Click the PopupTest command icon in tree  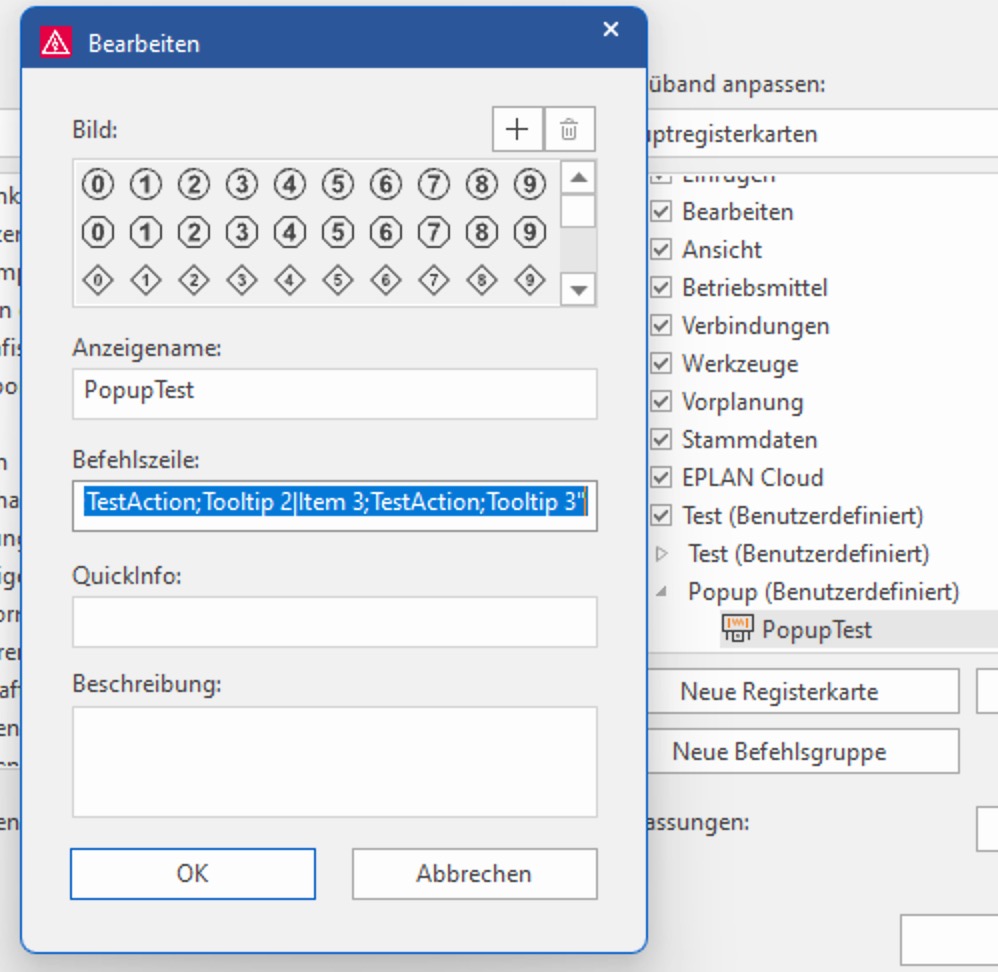click(x=737, y=629)
